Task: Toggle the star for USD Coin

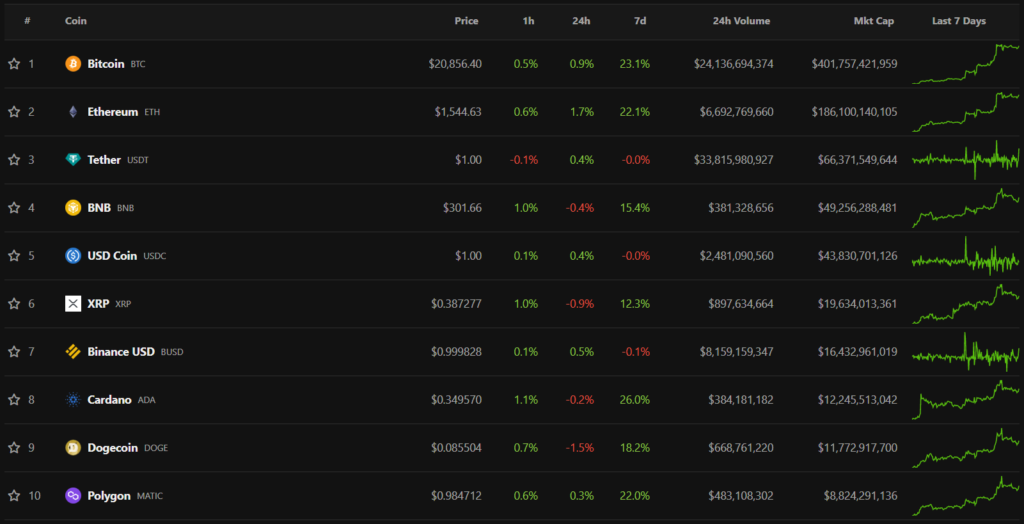Action: click(x=14, y=255)
